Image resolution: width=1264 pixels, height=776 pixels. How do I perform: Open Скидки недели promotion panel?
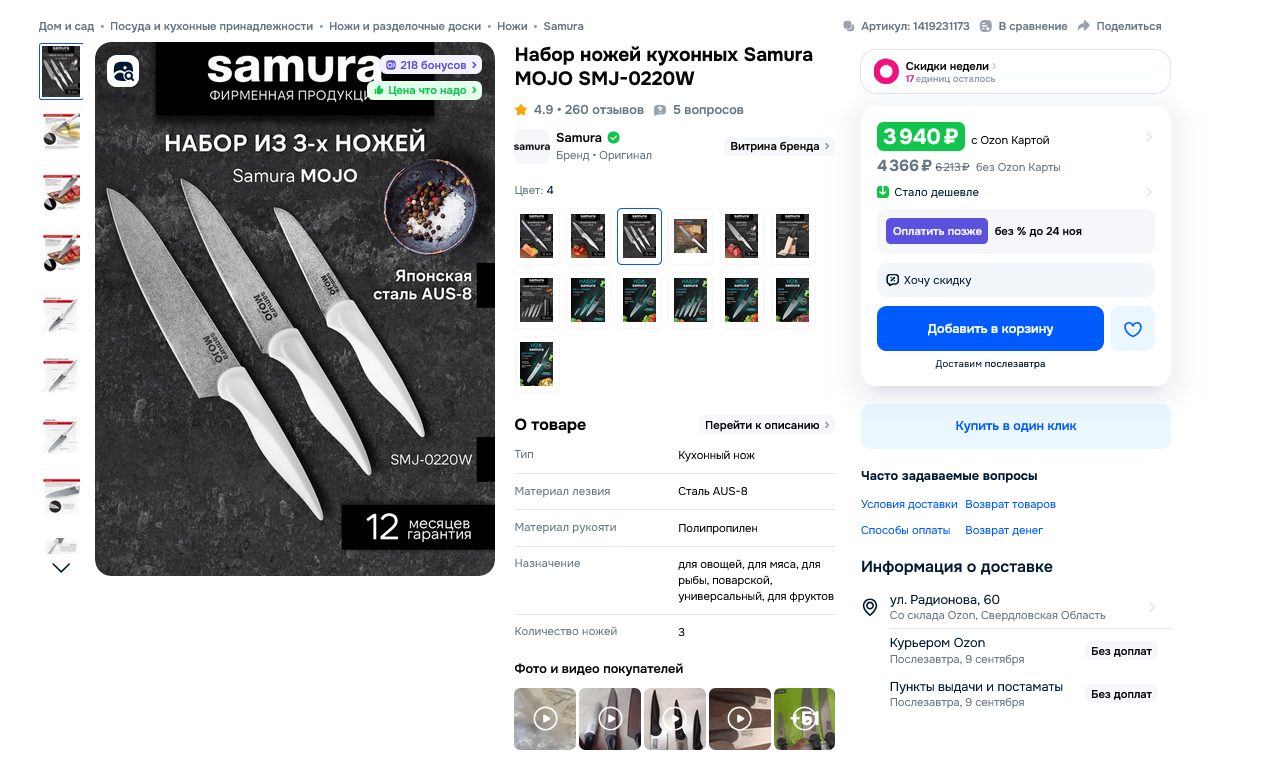click(1015, 71)
